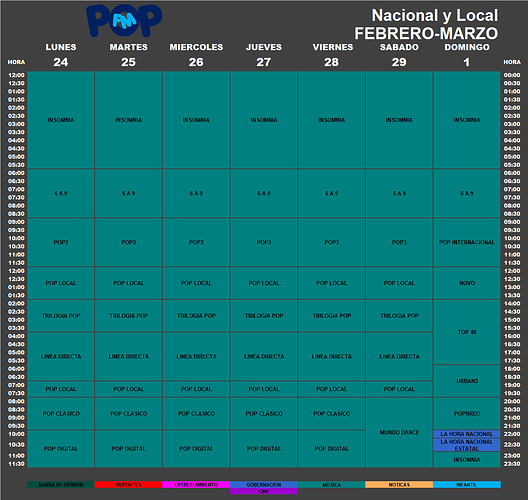Click the INSOMNIA block under LUNES
Viewport: 528px width, 500px height.
point(61,120)
